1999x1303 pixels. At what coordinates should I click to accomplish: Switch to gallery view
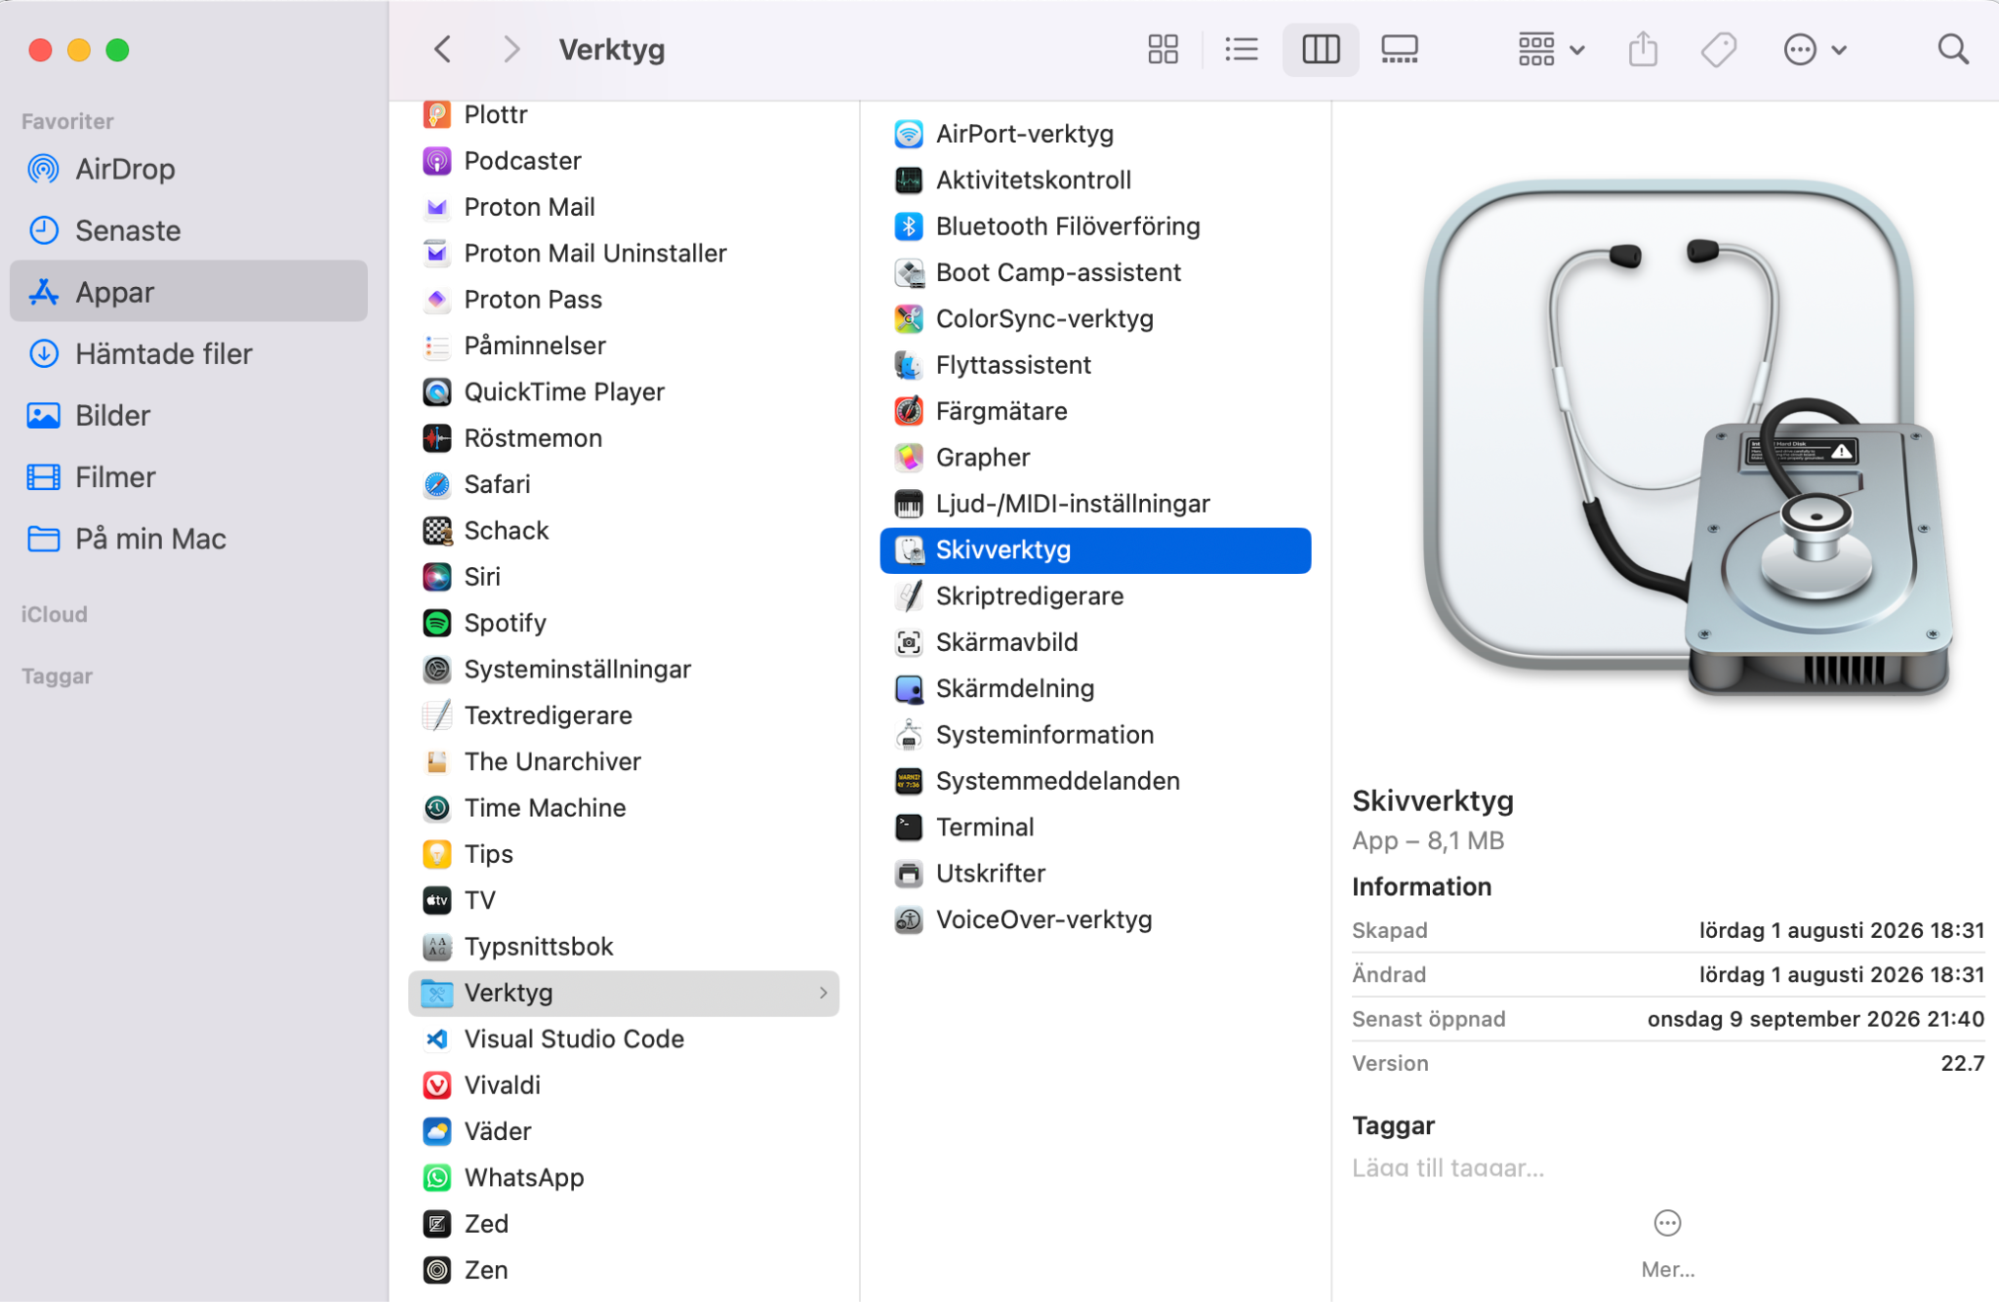click(x=1399, y=49)
